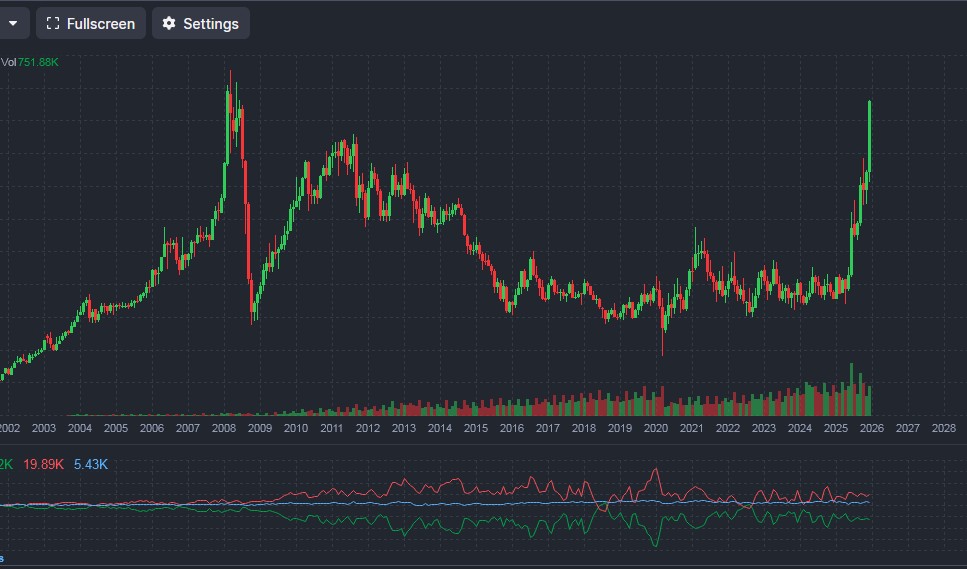Select the 2002 label on time axis
This screenshot has height=569, width=967.
click(x=9, y=428)
